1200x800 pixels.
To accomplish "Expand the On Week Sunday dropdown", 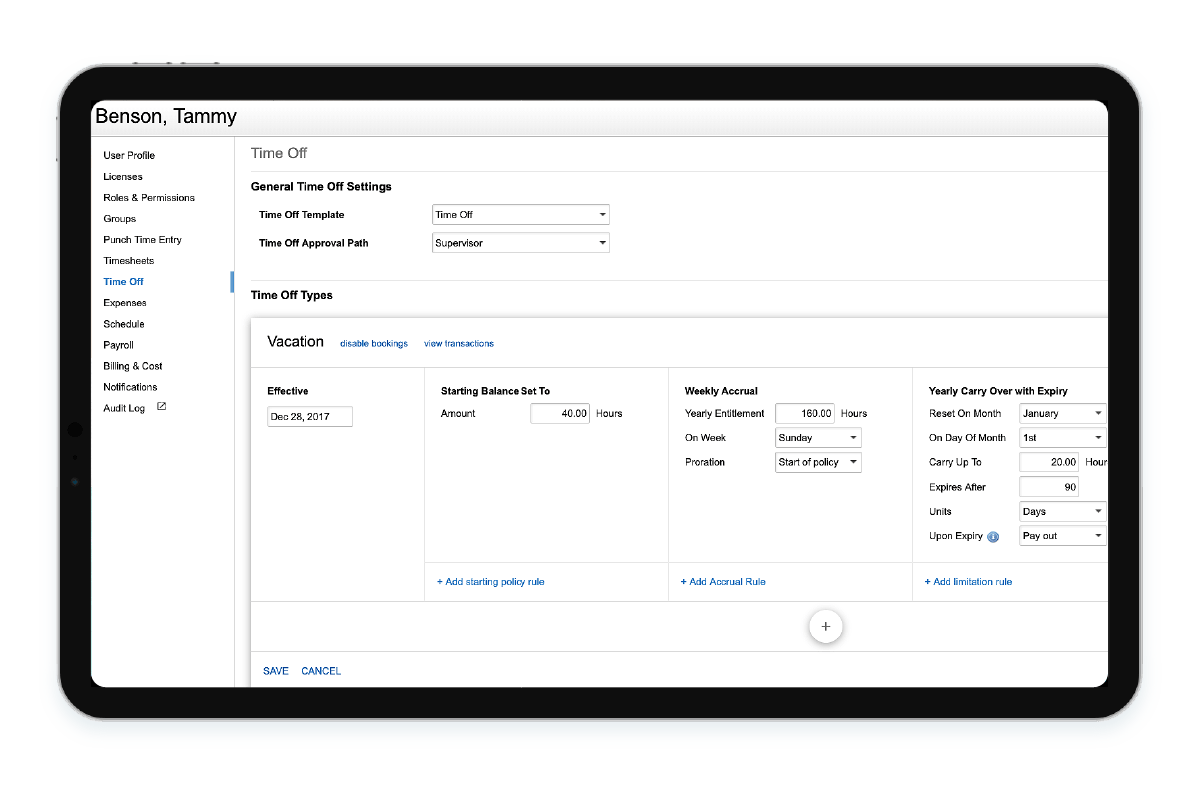I will [x=818, y=438].
